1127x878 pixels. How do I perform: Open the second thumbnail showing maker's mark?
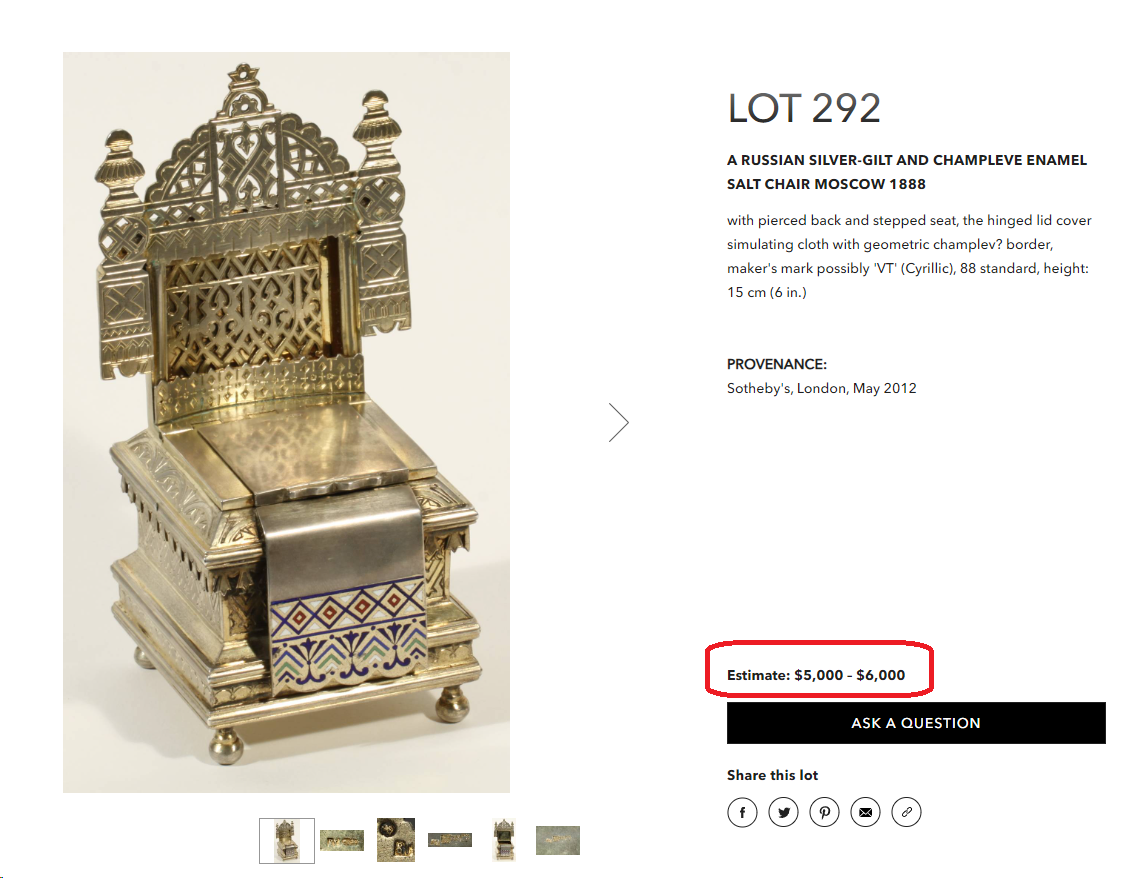tap(341, 840)
